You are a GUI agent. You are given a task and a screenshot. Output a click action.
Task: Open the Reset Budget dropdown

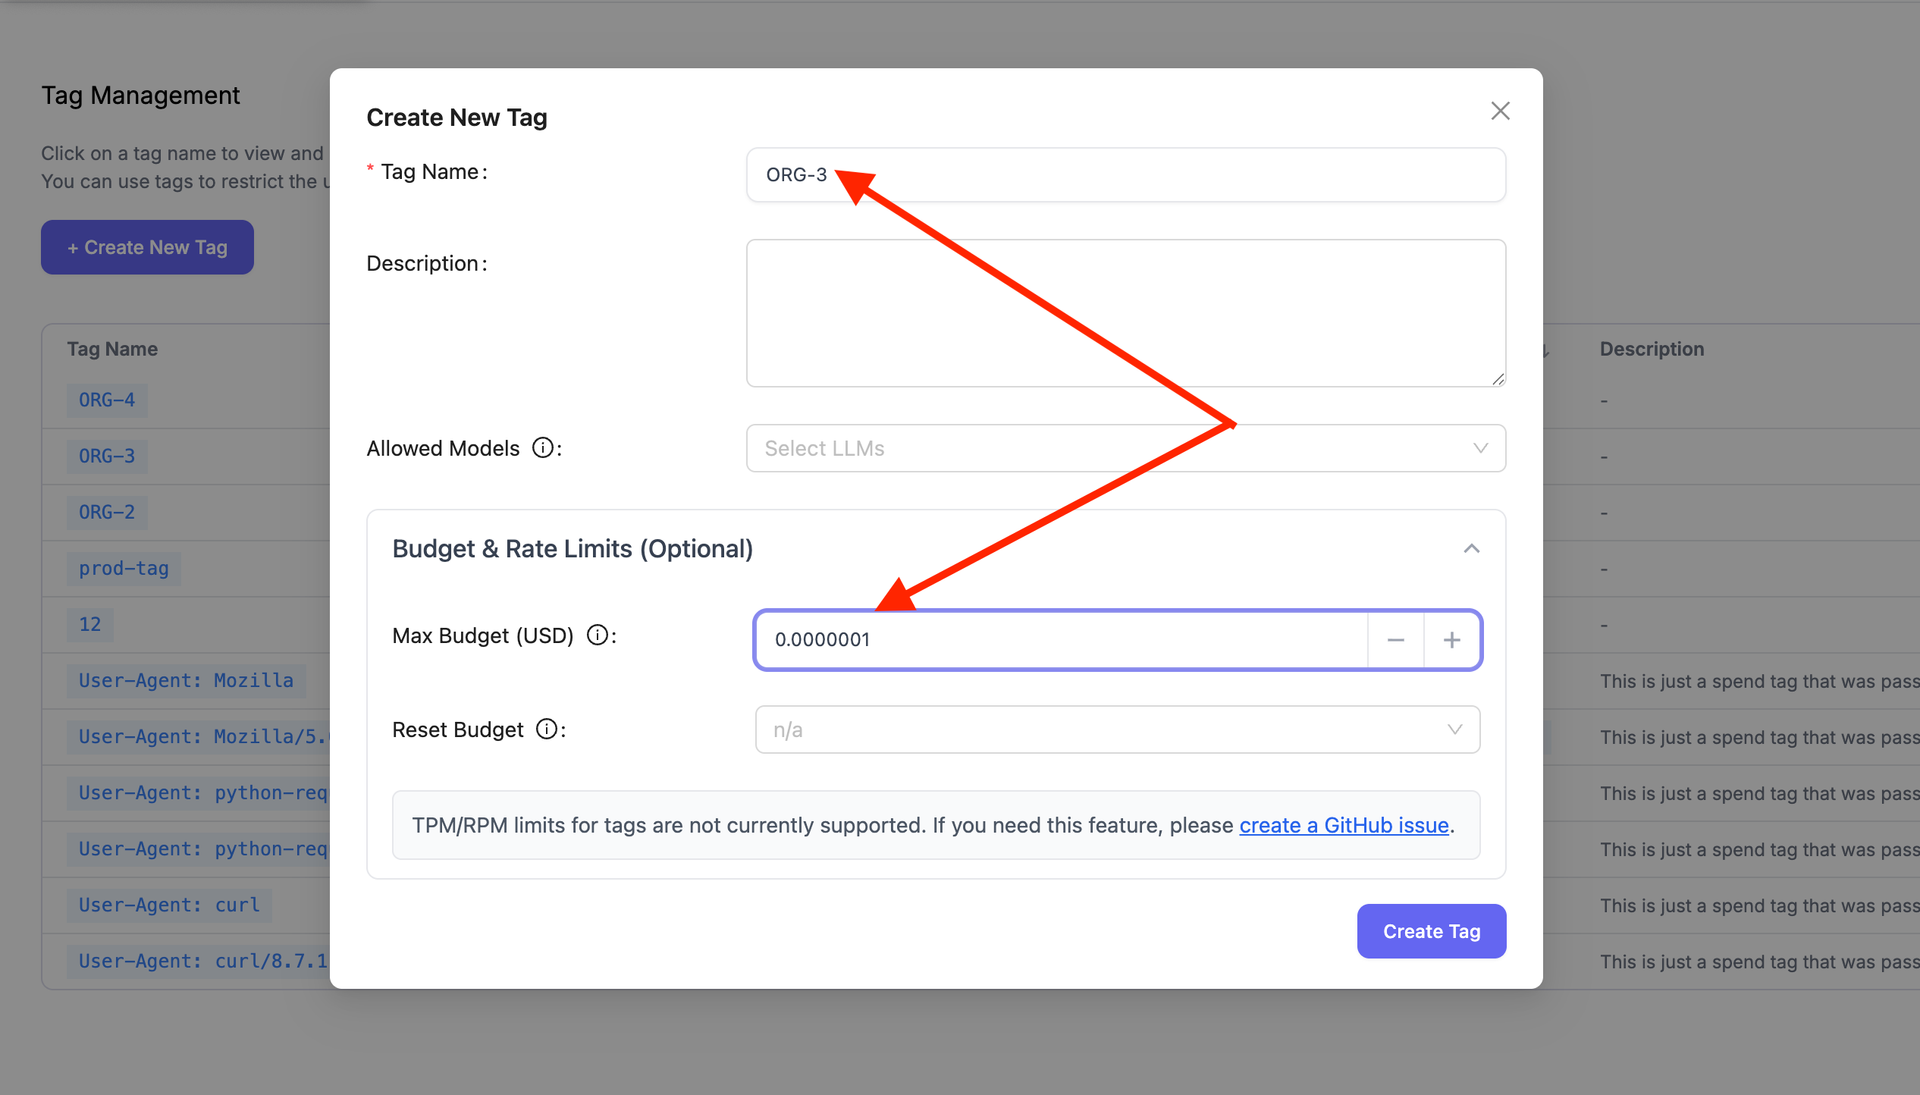click(x=1116, y=730)
